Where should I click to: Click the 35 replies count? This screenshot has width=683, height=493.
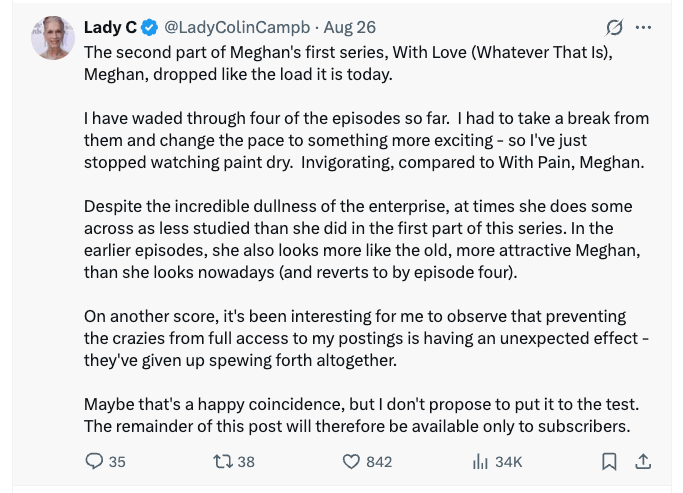coord(117,461)
